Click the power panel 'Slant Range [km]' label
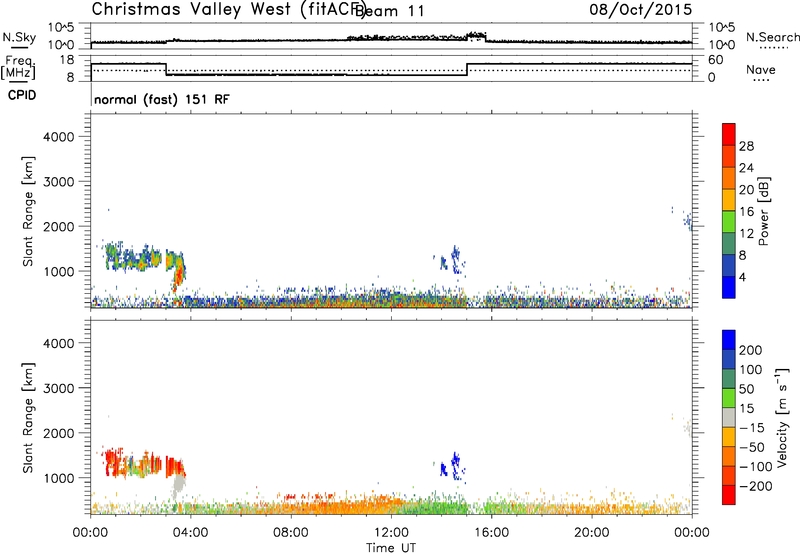 [x=28, y=211]
